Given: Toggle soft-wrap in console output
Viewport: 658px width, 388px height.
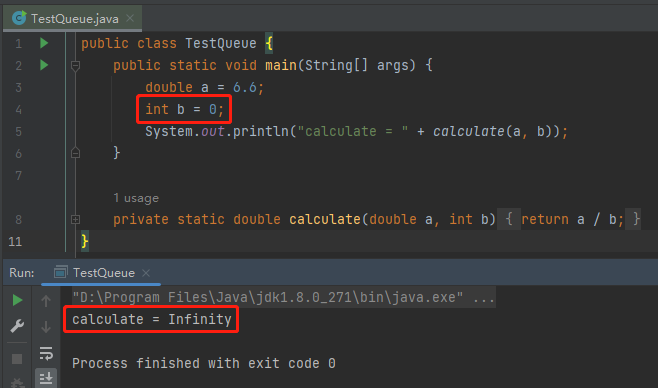Looking at the screenshot, I should (46, 353).
